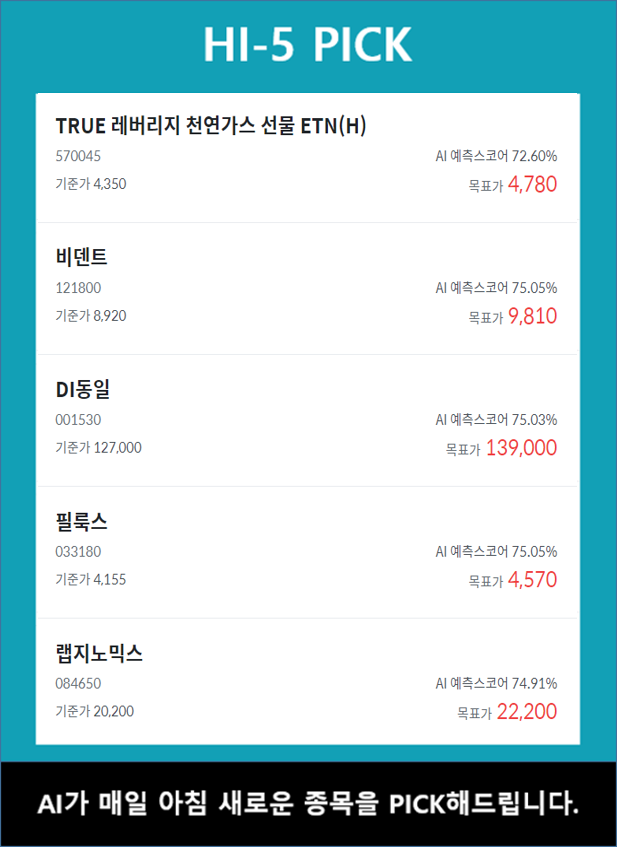Open the 랩지노믹스 stock entry

click(100, 653)
